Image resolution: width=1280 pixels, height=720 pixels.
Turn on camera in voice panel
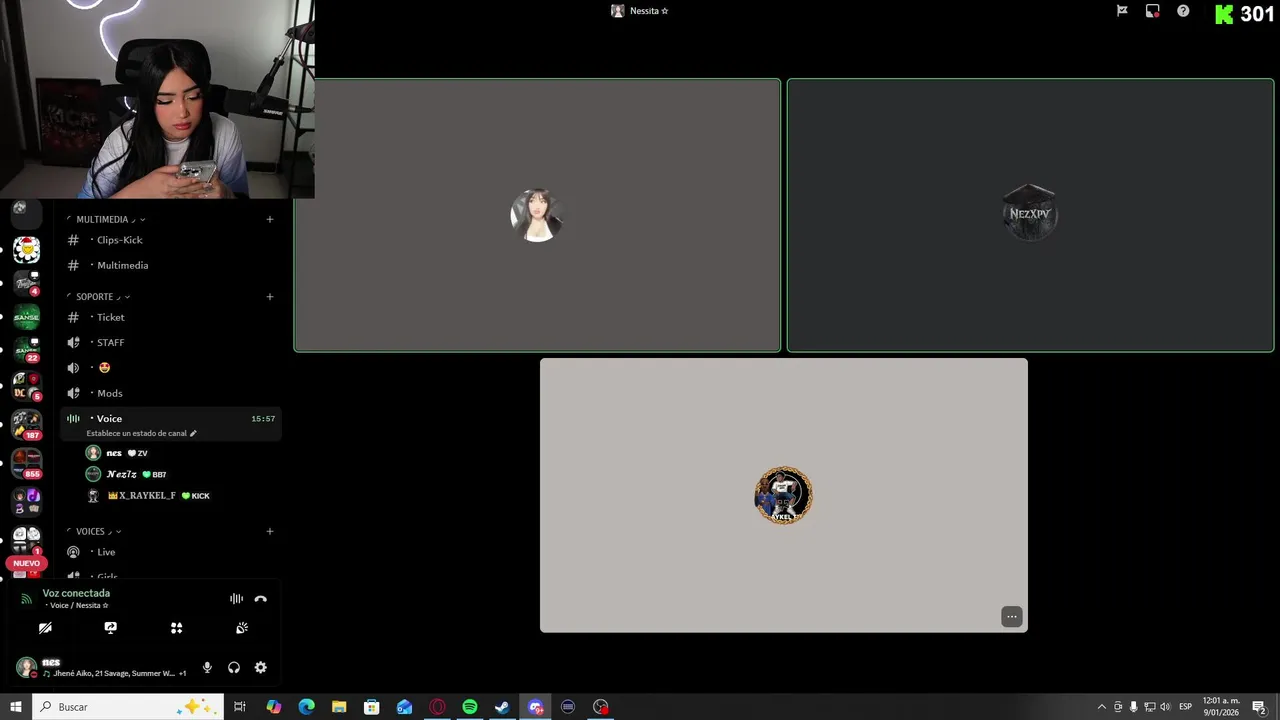pyautogui.click(x=45, y=628)
